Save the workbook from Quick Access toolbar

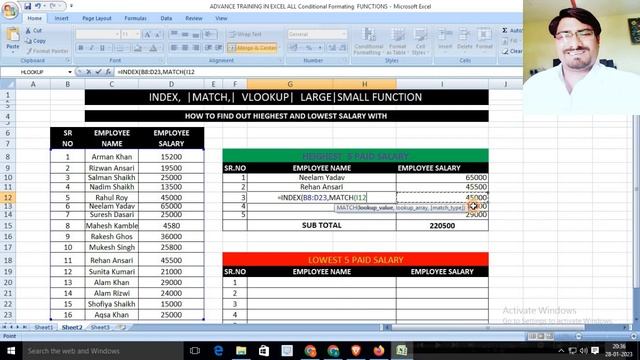point(27,6)
